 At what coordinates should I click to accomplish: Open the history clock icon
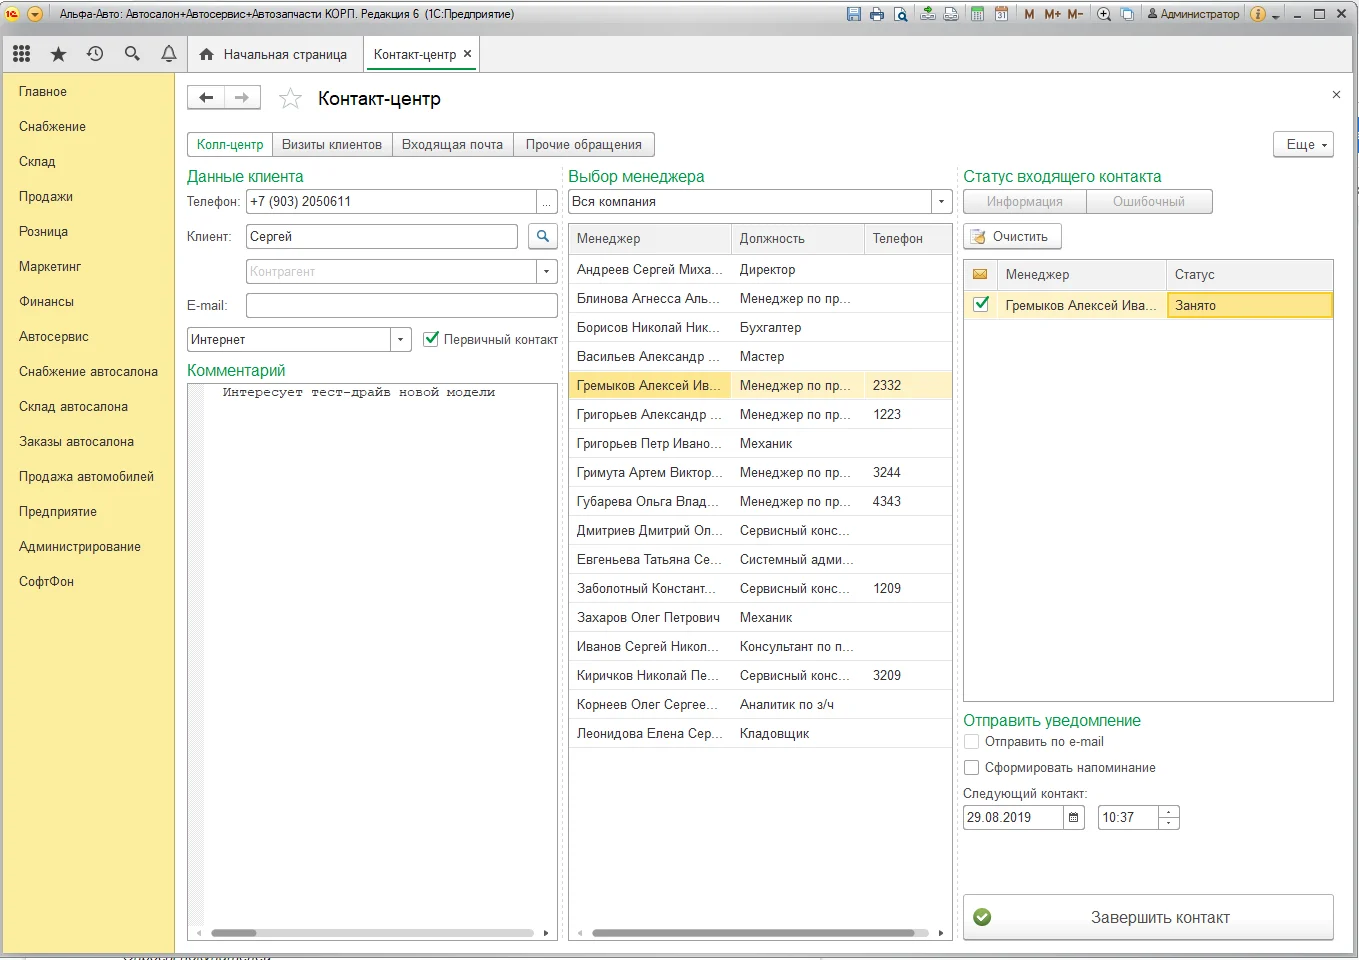click(95, 54)
